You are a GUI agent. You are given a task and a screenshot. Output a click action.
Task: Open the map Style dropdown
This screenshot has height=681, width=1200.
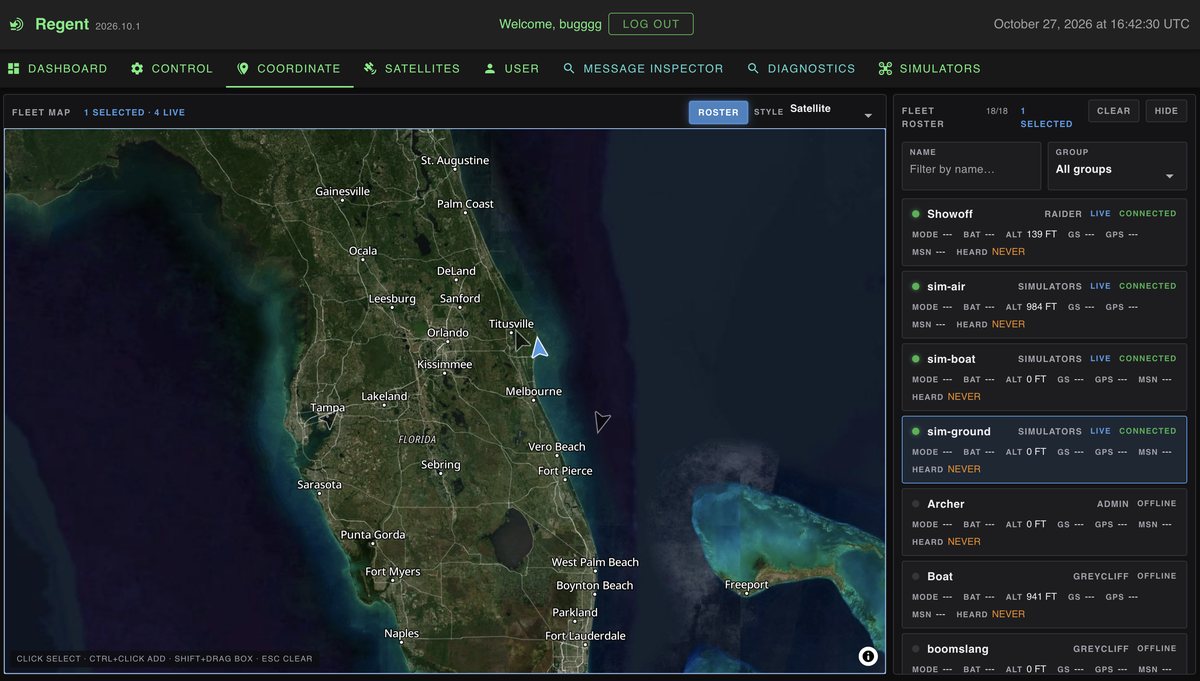click(x=832, y=112)
